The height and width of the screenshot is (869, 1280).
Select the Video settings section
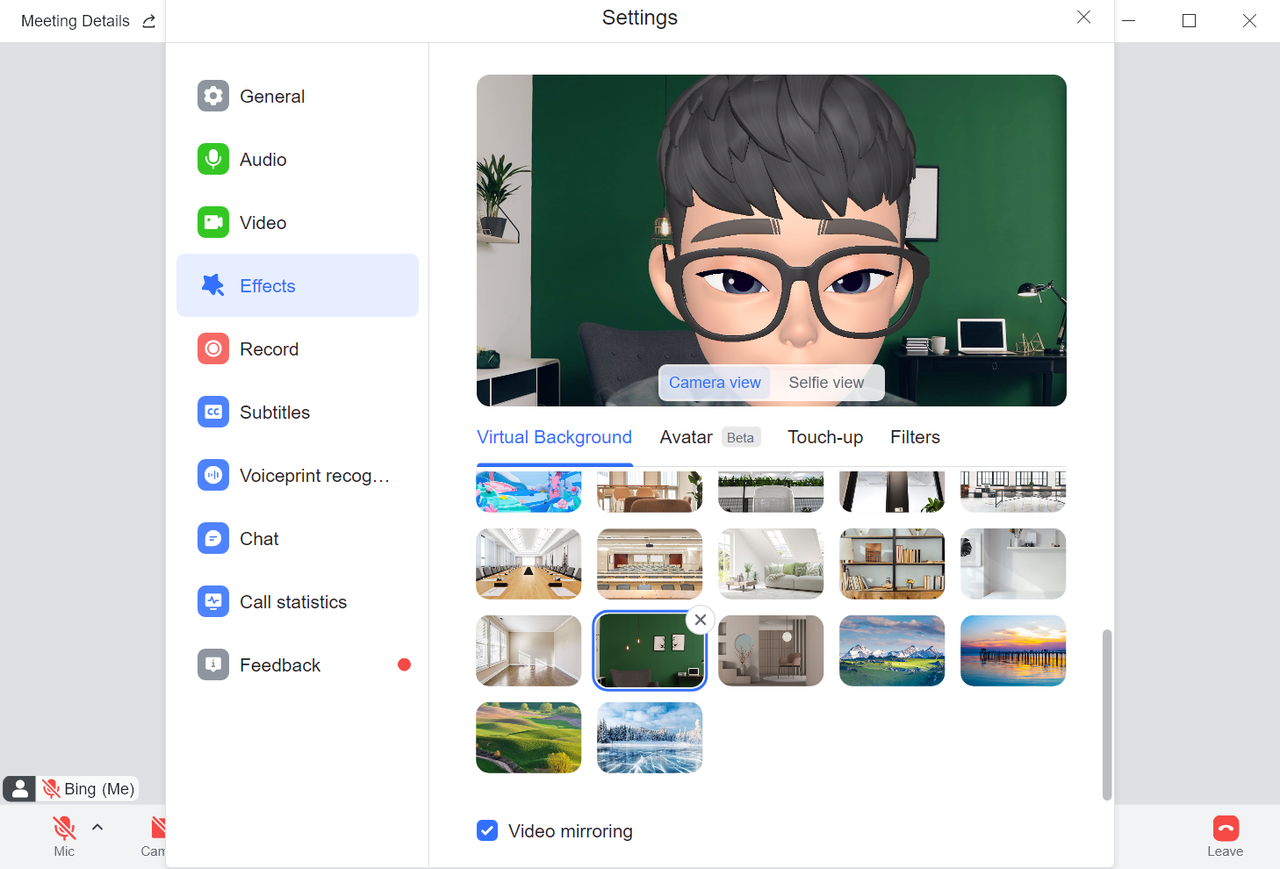point(262,222)
